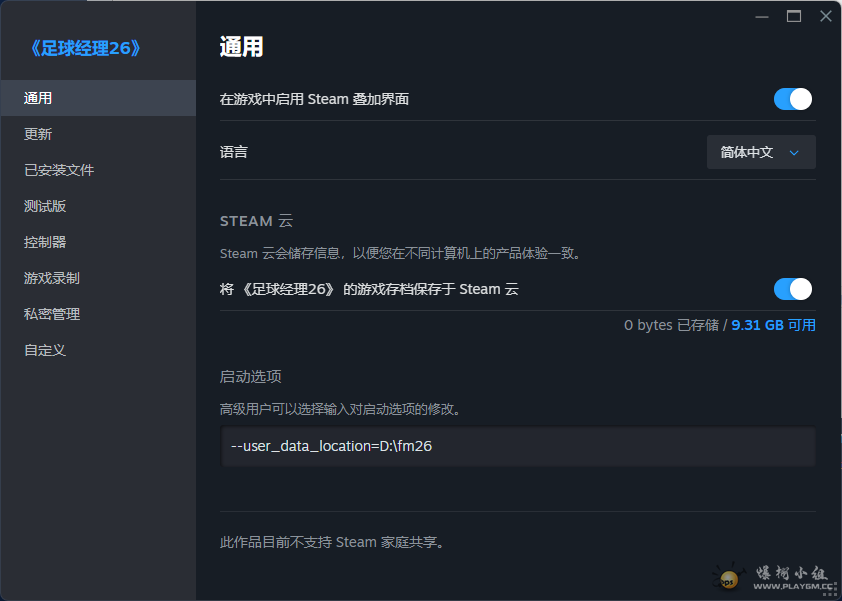Open the 简体中文 language dropdown
842x601 pixels.
click(x=761, y=152)
